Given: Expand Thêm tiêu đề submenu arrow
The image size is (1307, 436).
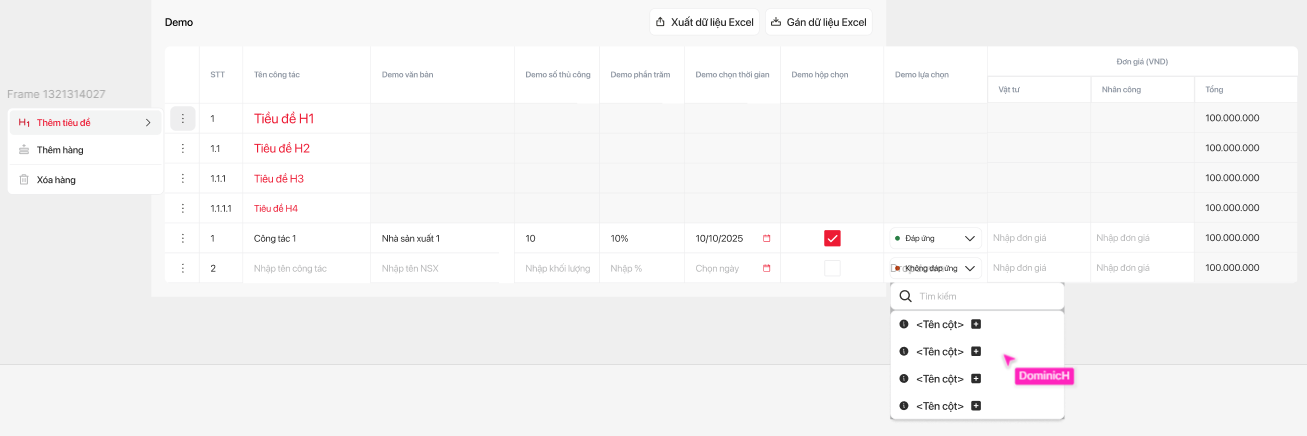Looking at the screenshot, I should coord(148,122).
